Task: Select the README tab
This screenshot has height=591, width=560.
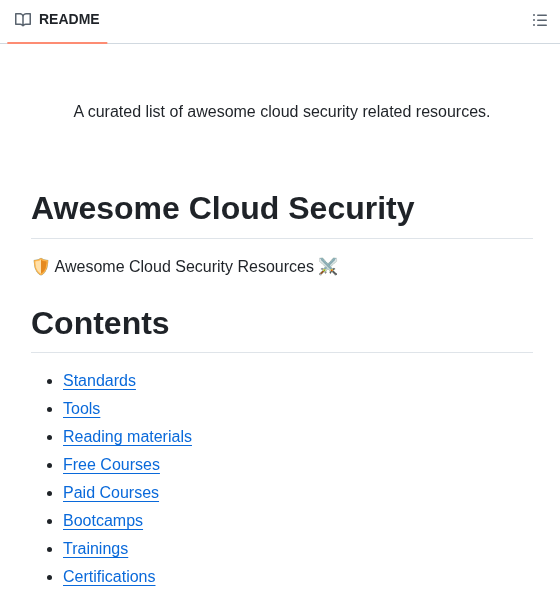Action: (57, 20)
